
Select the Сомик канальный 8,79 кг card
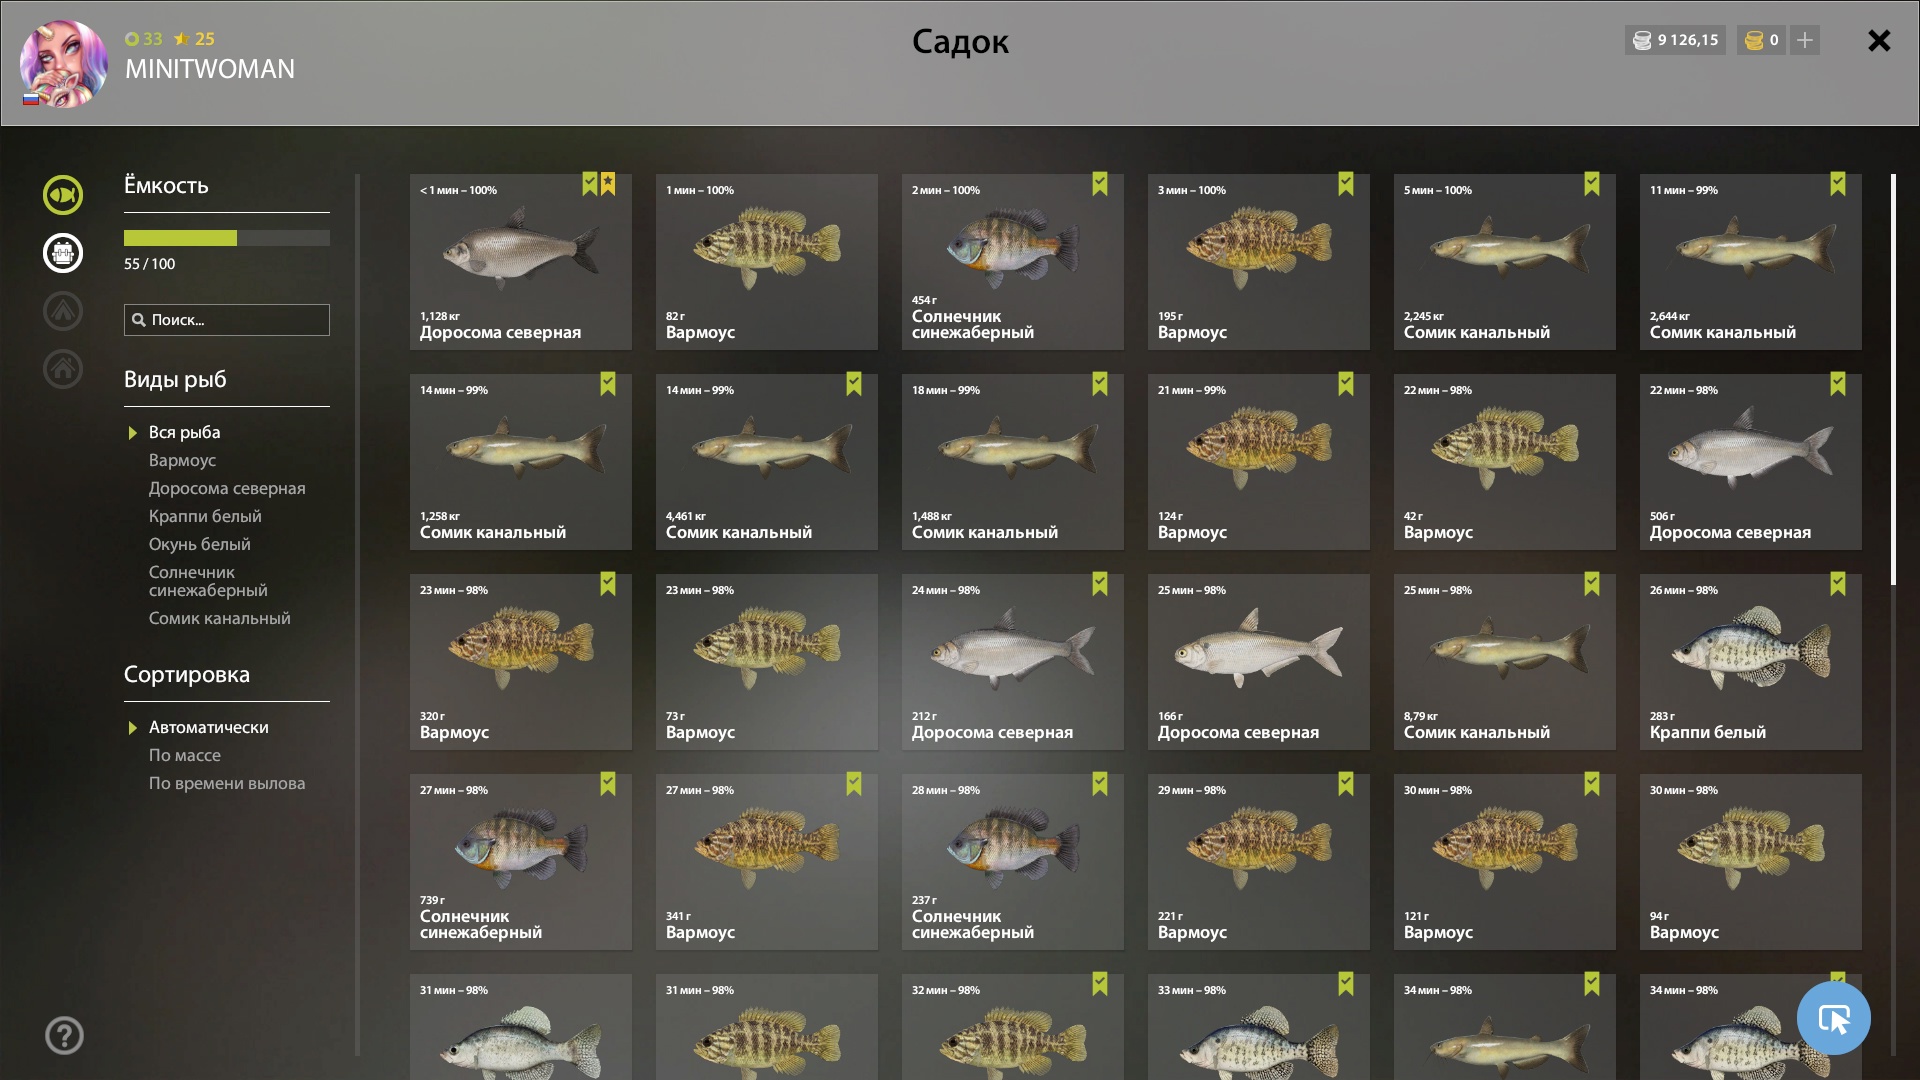click(1504, 661)
